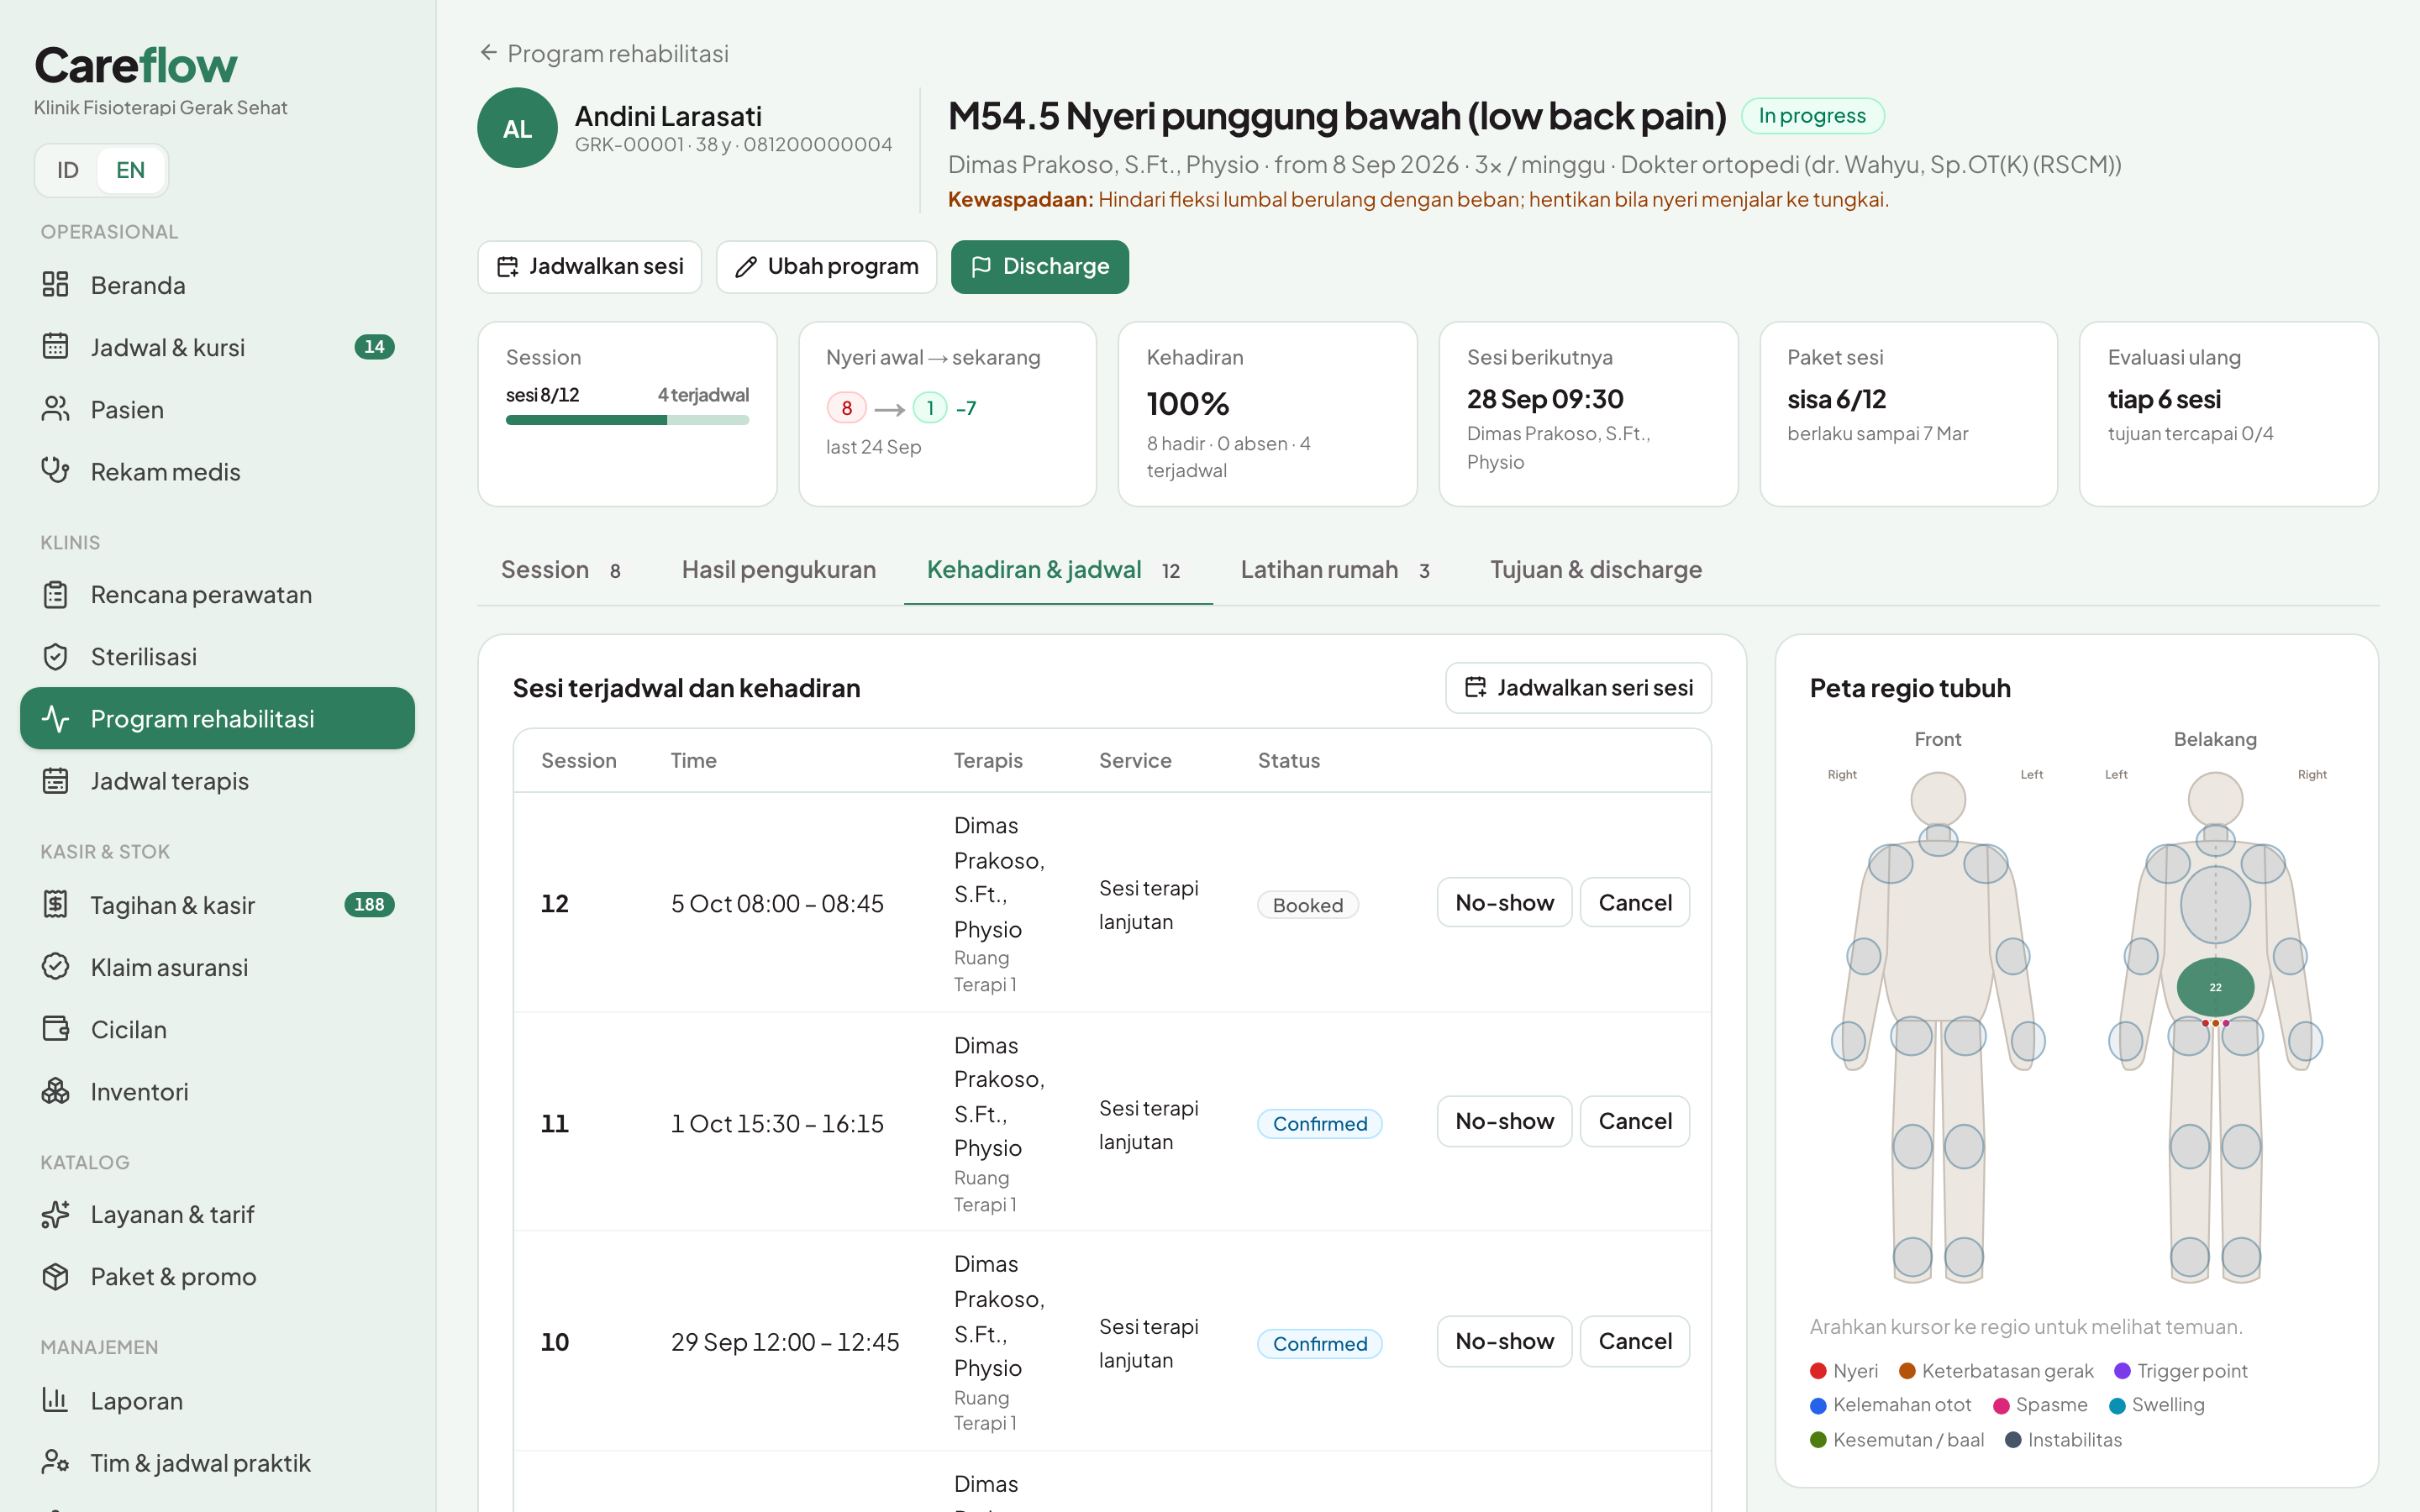Screen dimensions: 2420x1512
Task: Open the Paket & promo package icon
Action: tap(55, 1277)
